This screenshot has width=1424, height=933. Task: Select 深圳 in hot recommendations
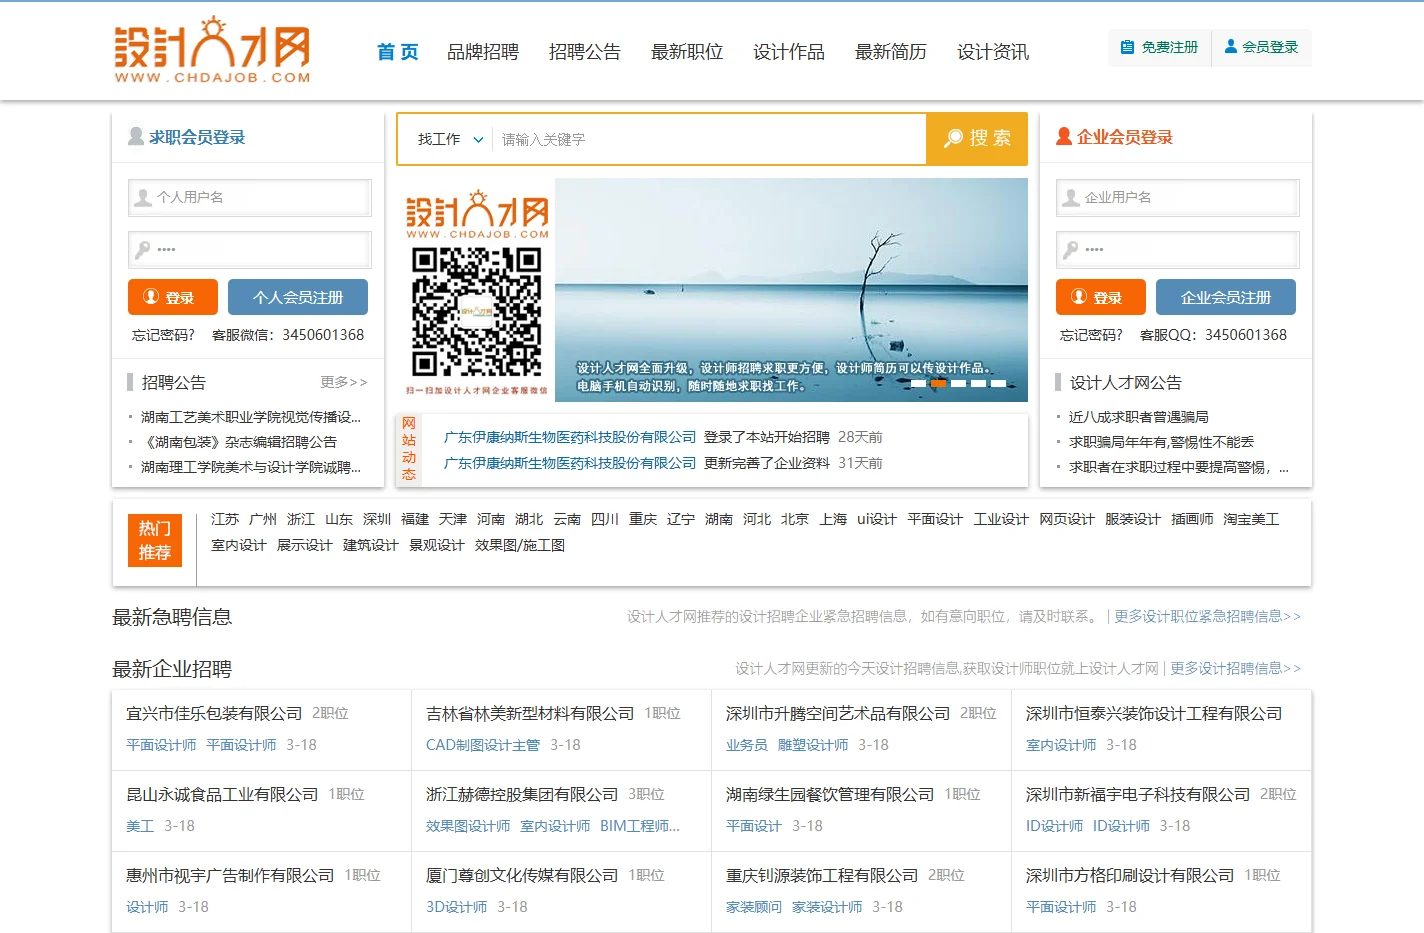point(377,519)
